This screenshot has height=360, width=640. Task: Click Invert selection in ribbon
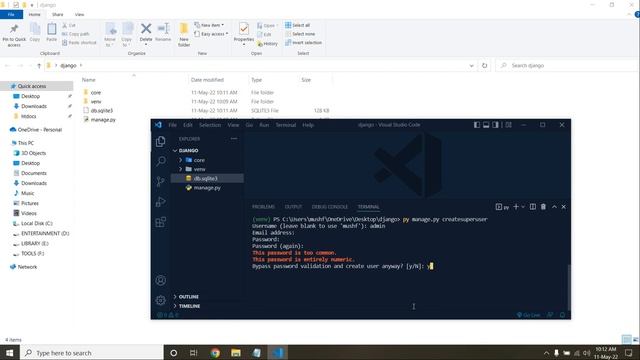(x=303, y=42)
